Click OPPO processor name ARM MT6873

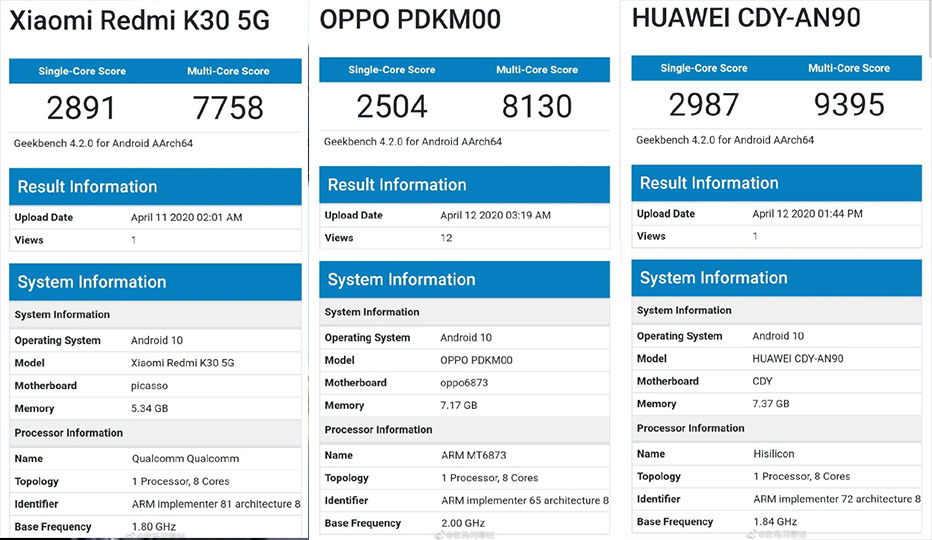click(474, 456)
